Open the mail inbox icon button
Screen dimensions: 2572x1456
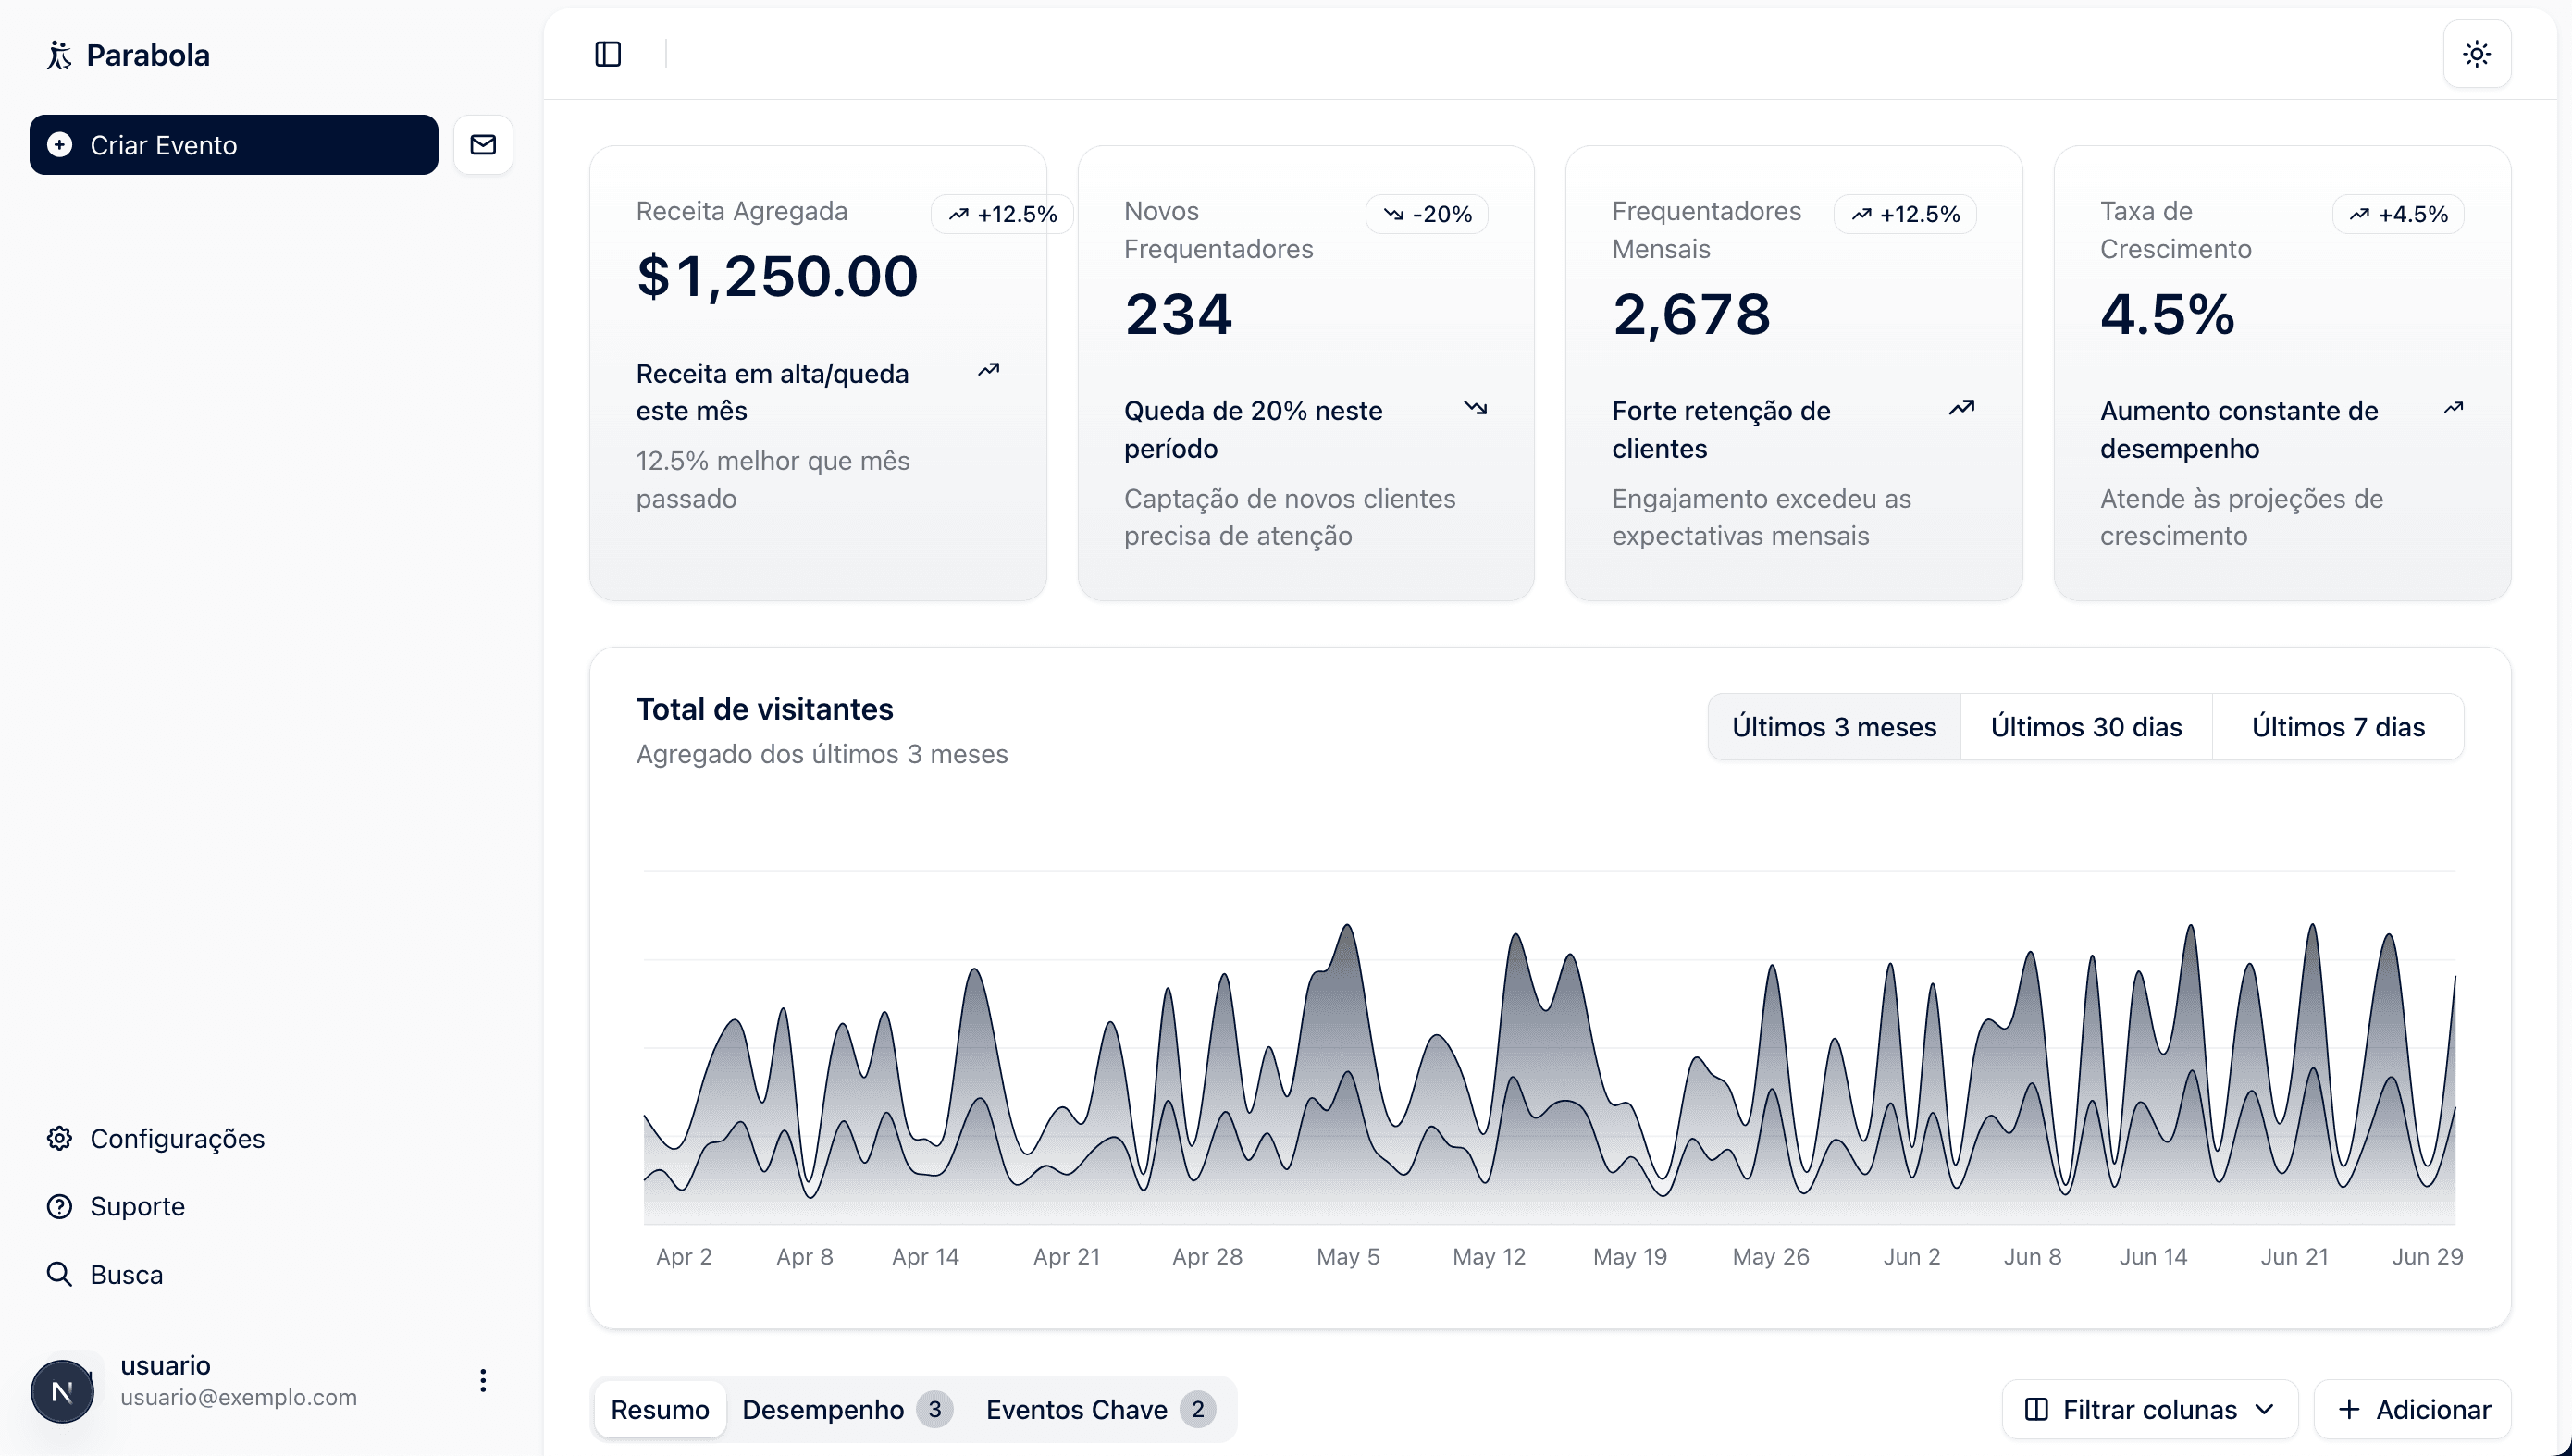point(483,145)
